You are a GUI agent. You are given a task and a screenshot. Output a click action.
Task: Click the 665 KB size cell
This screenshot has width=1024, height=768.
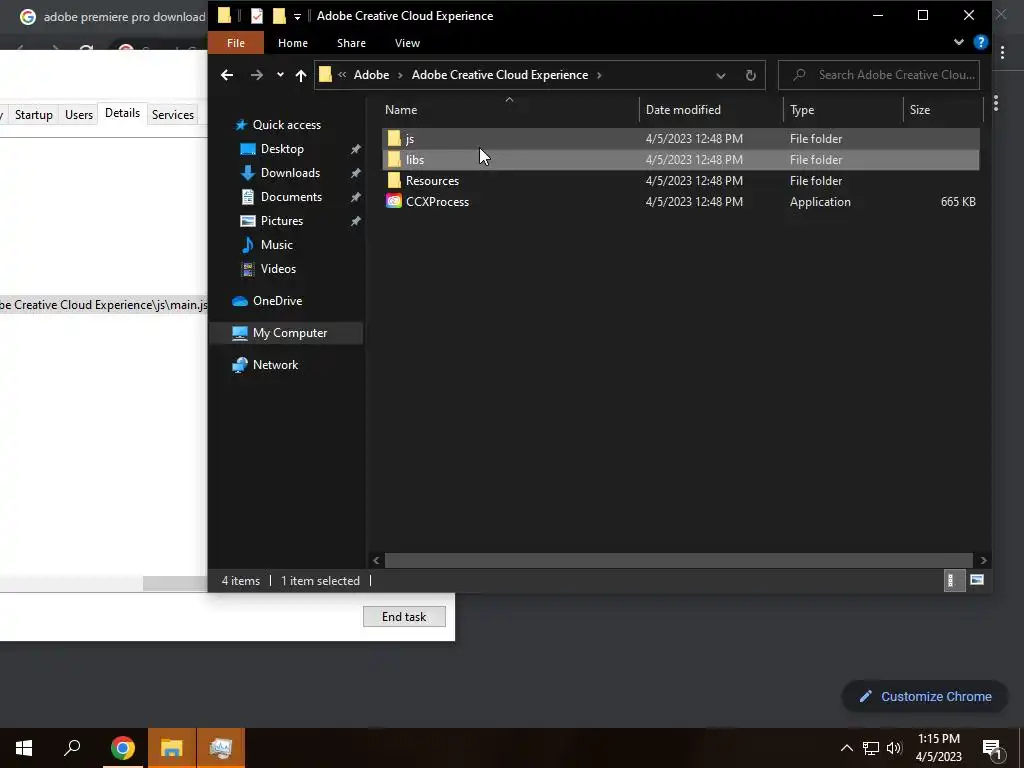[x=958, y=202]
